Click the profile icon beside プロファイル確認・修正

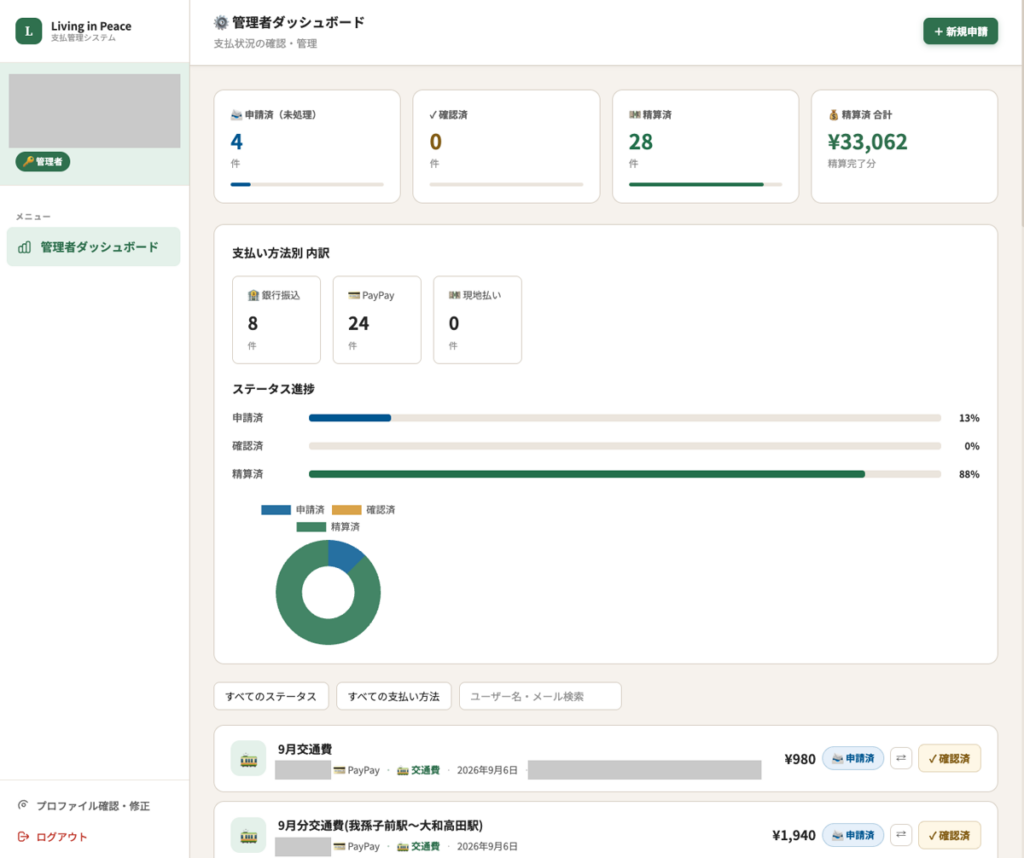[23, 805]
